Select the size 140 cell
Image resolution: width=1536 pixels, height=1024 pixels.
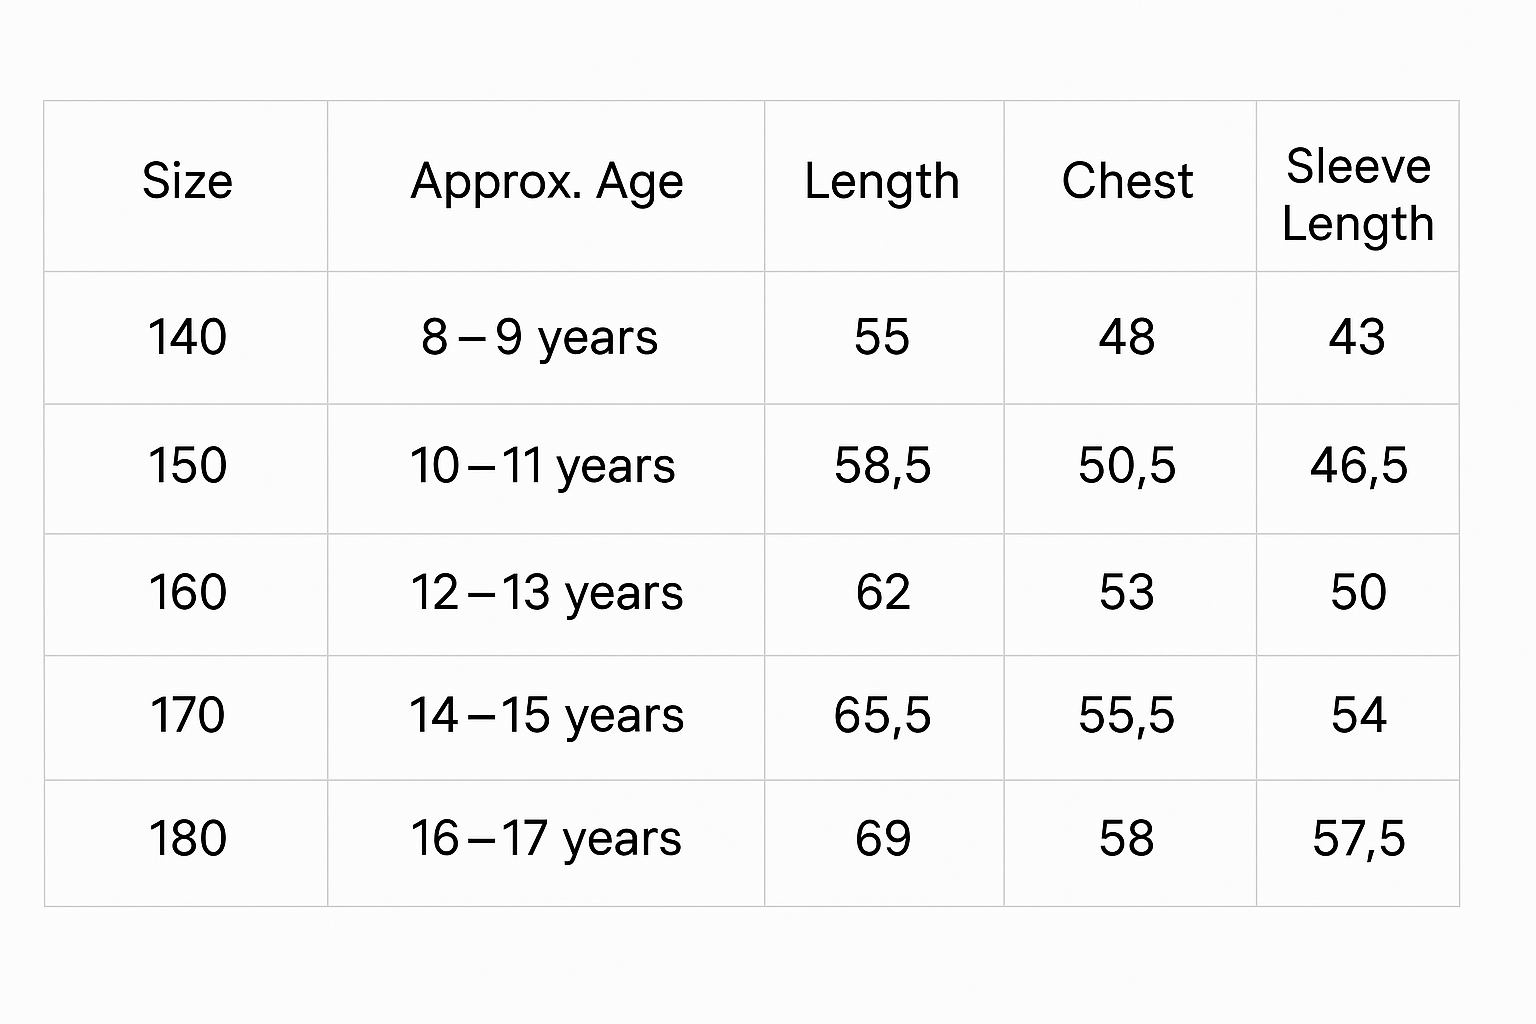[187, 337]
